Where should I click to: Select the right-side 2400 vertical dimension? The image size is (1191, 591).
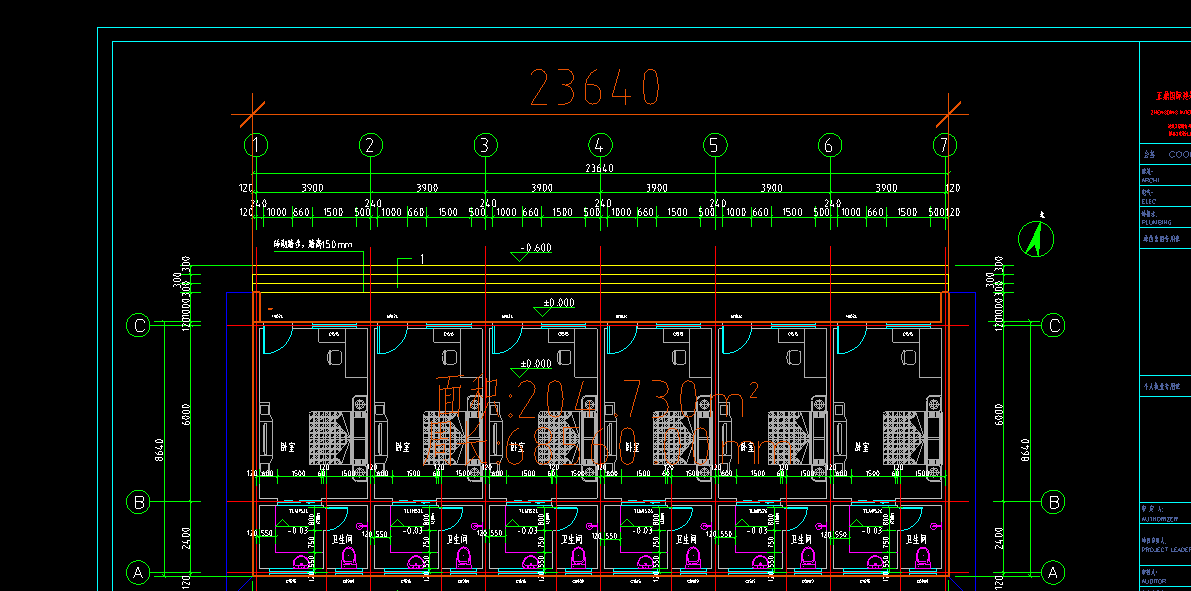pos(999,539)
